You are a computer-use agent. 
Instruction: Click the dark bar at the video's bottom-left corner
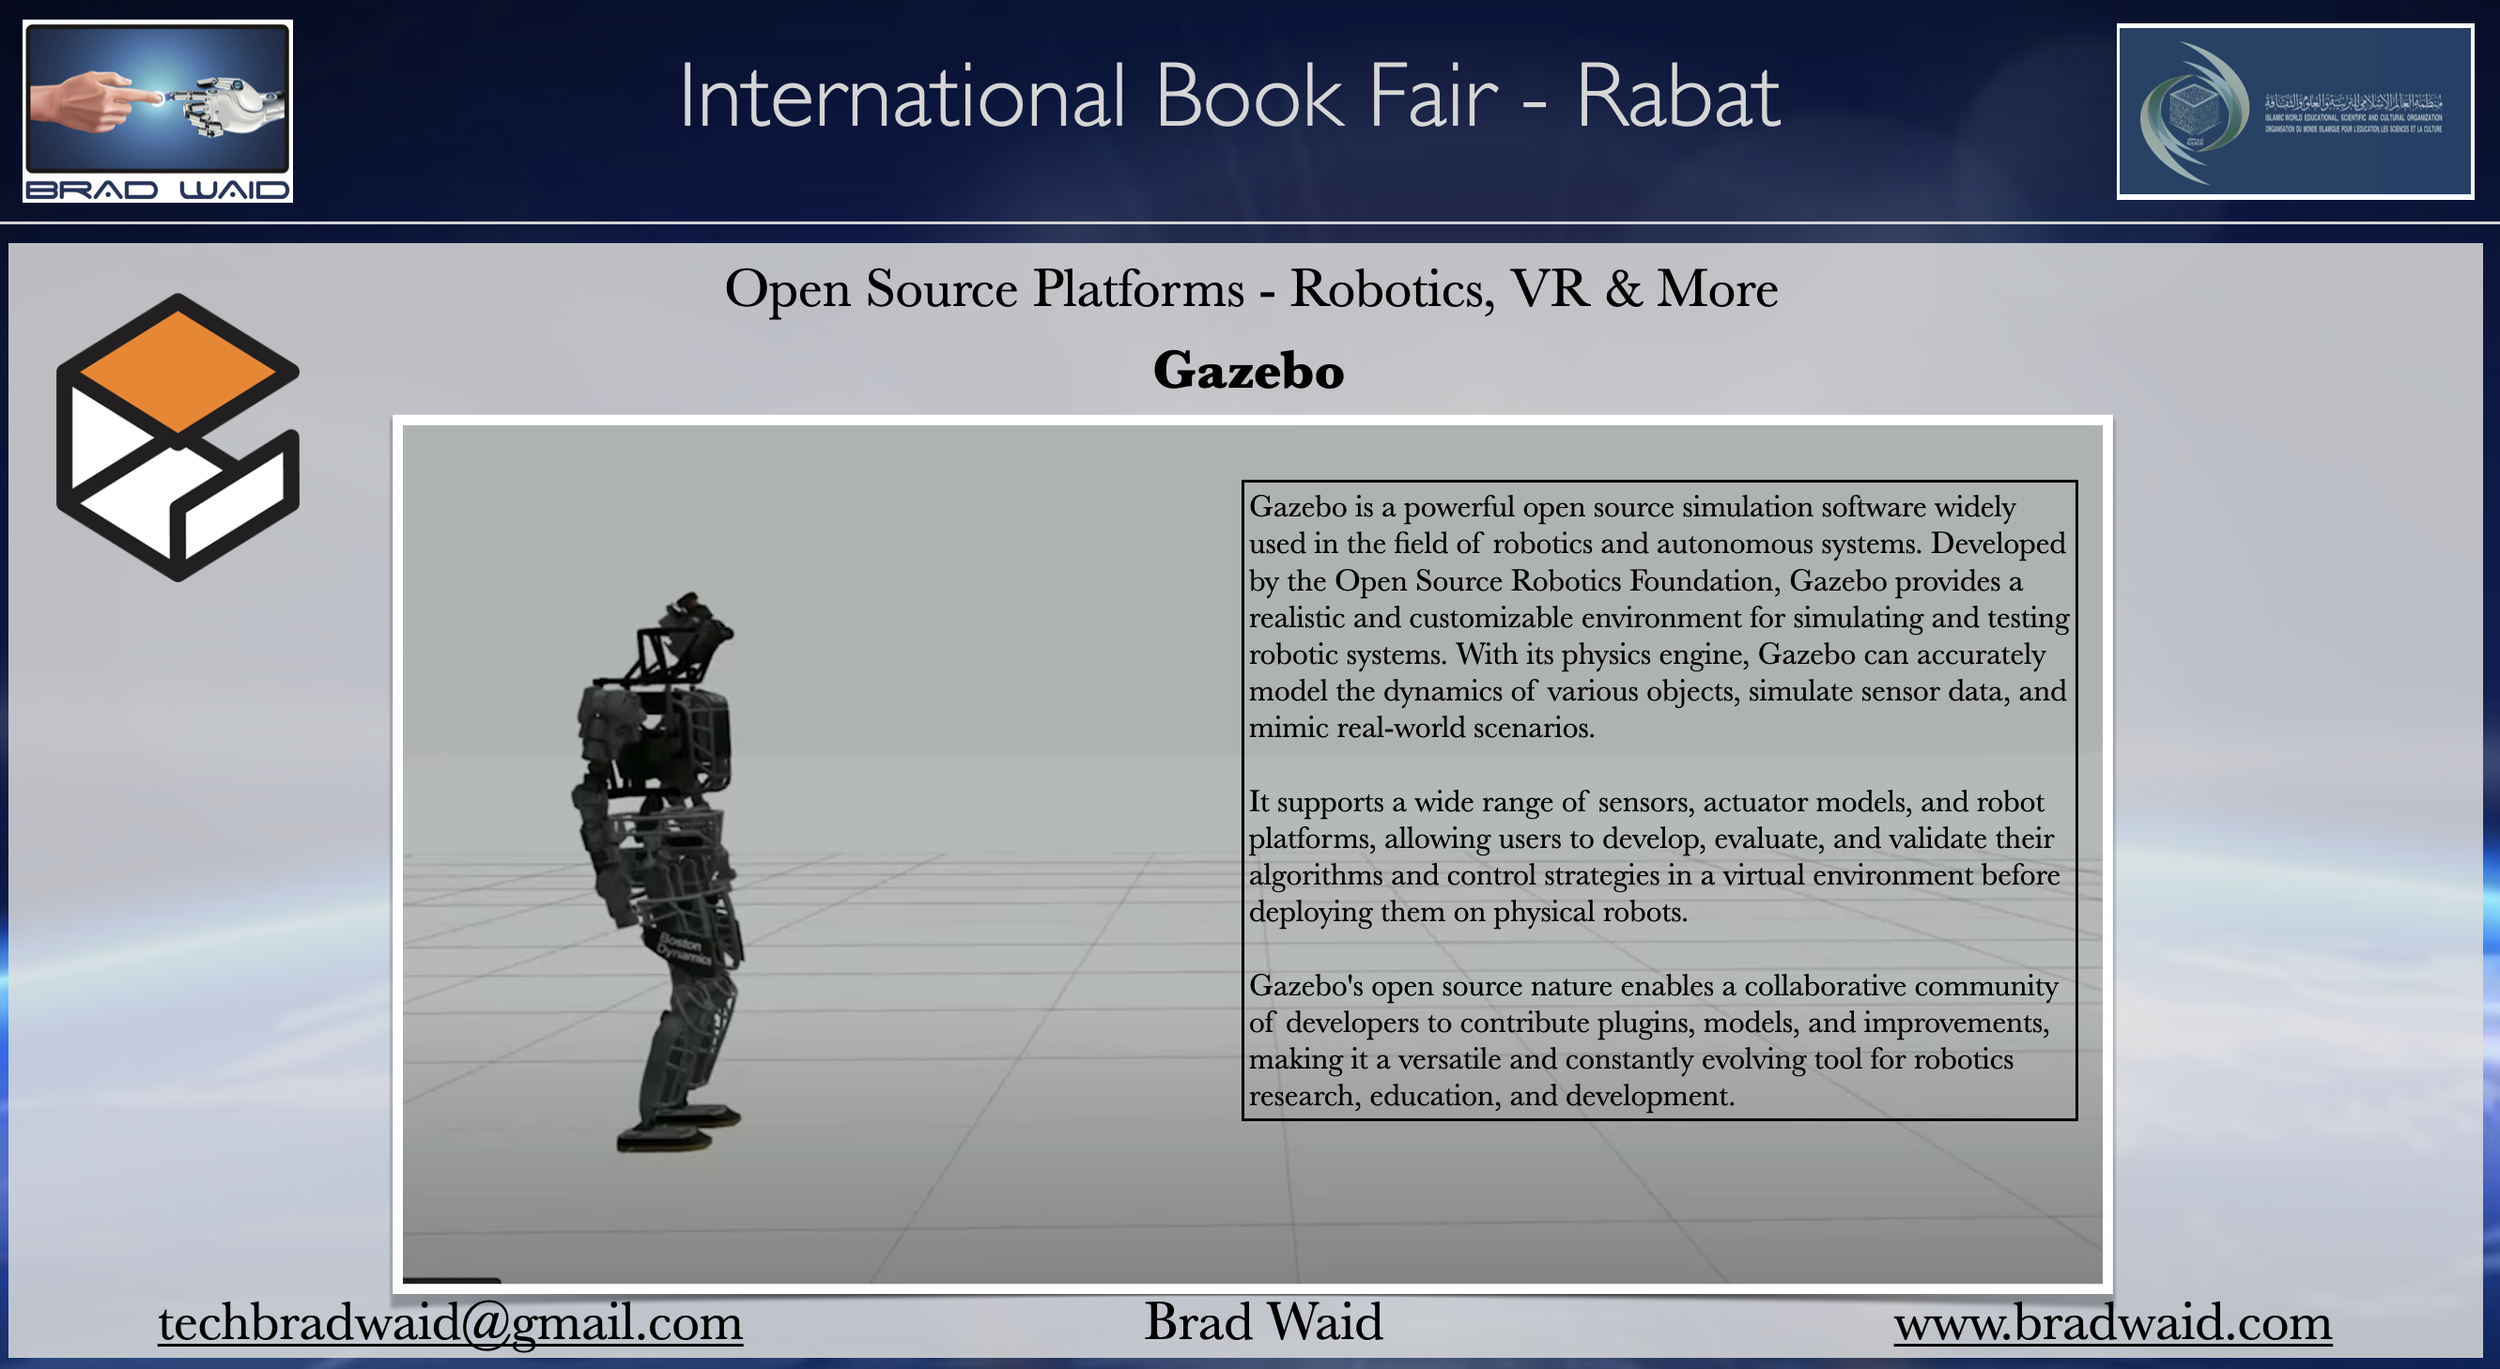451,1279
